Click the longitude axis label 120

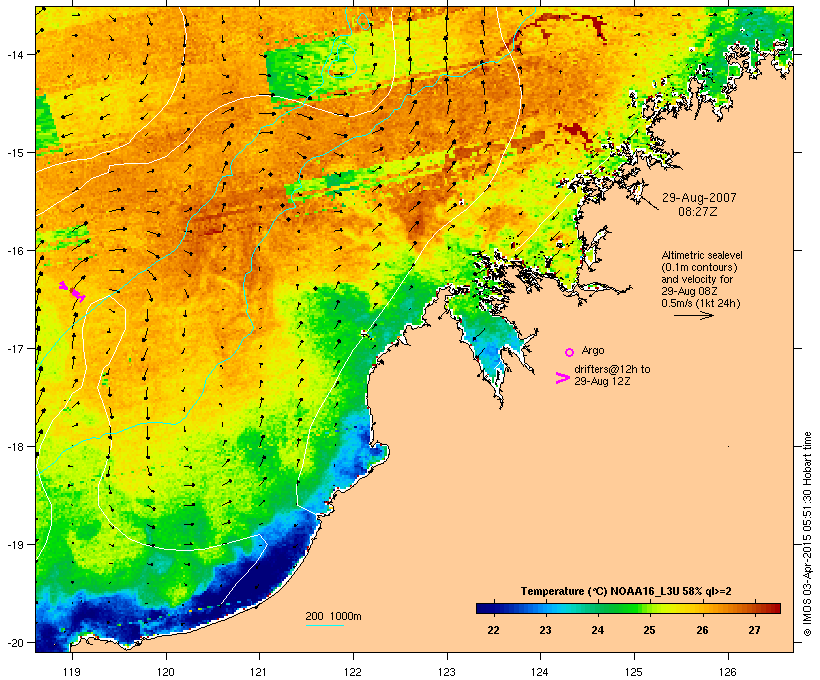click(x=166, y=672)
